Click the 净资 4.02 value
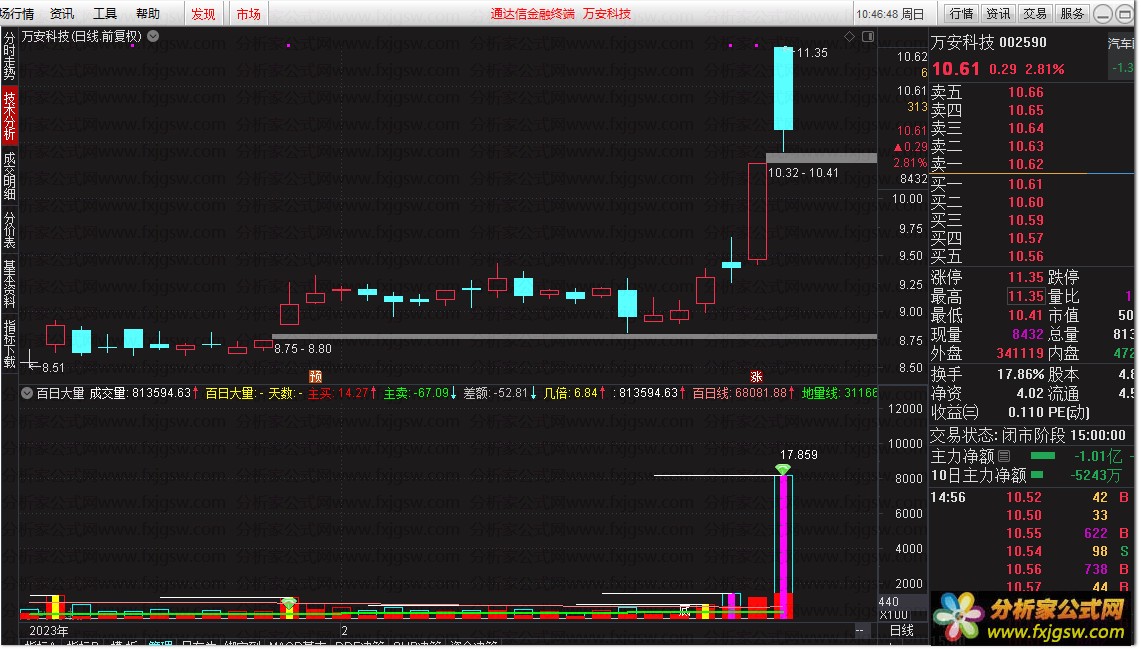Image resolution: width=1141 pixels, height=649 pixels. coord(1030,393)
